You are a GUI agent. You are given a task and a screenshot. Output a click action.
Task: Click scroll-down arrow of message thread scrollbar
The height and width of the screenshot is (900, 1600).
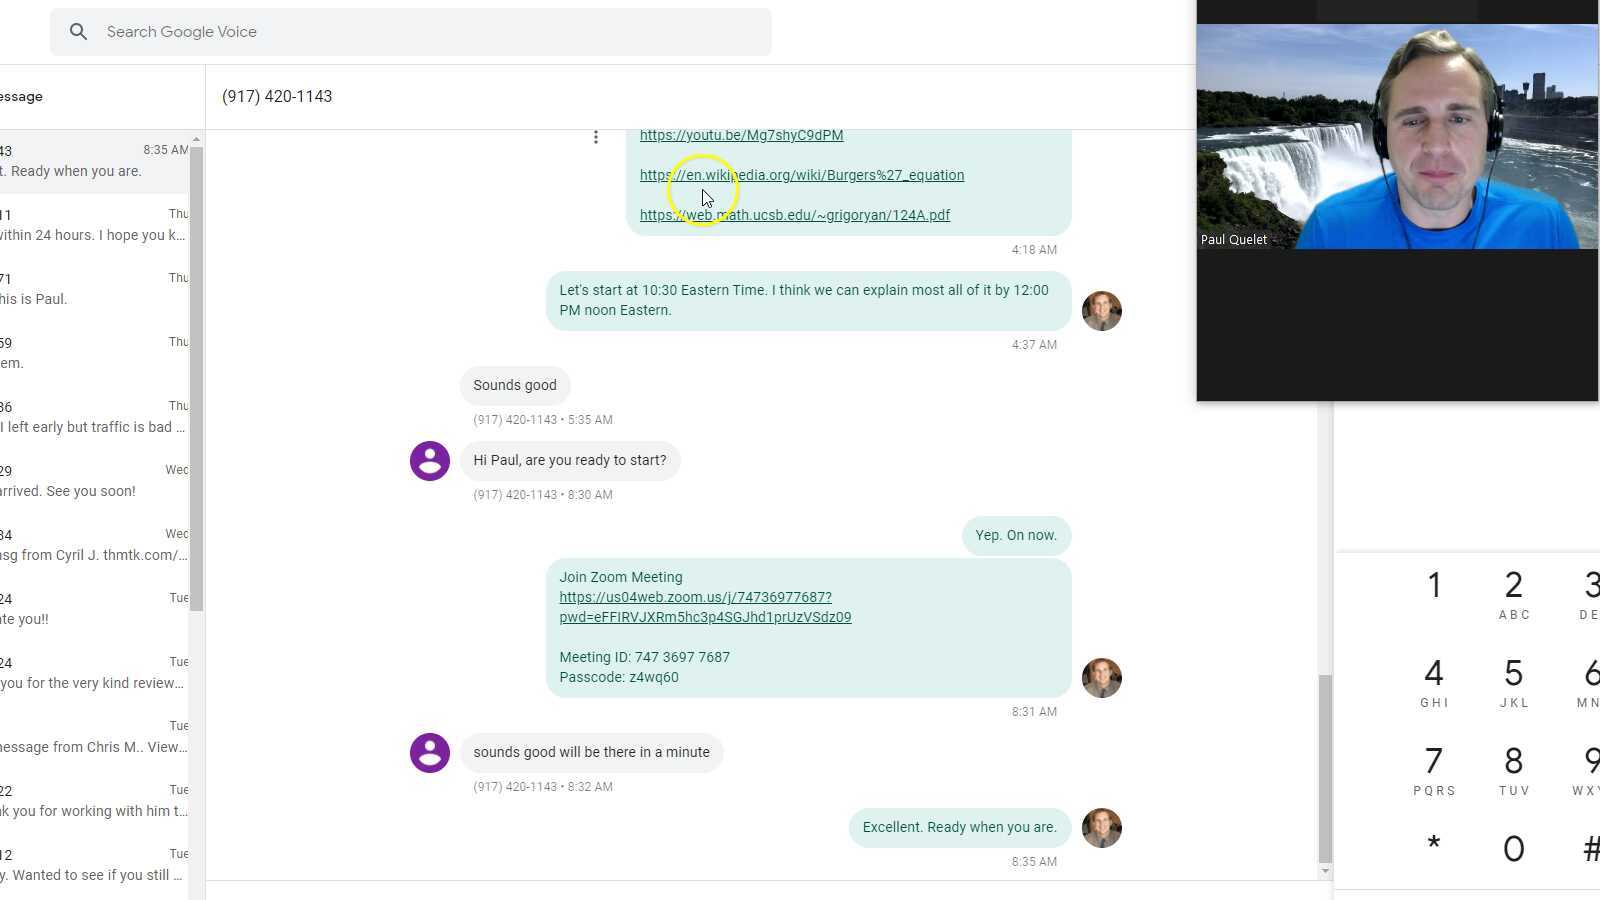(1325, 871)
